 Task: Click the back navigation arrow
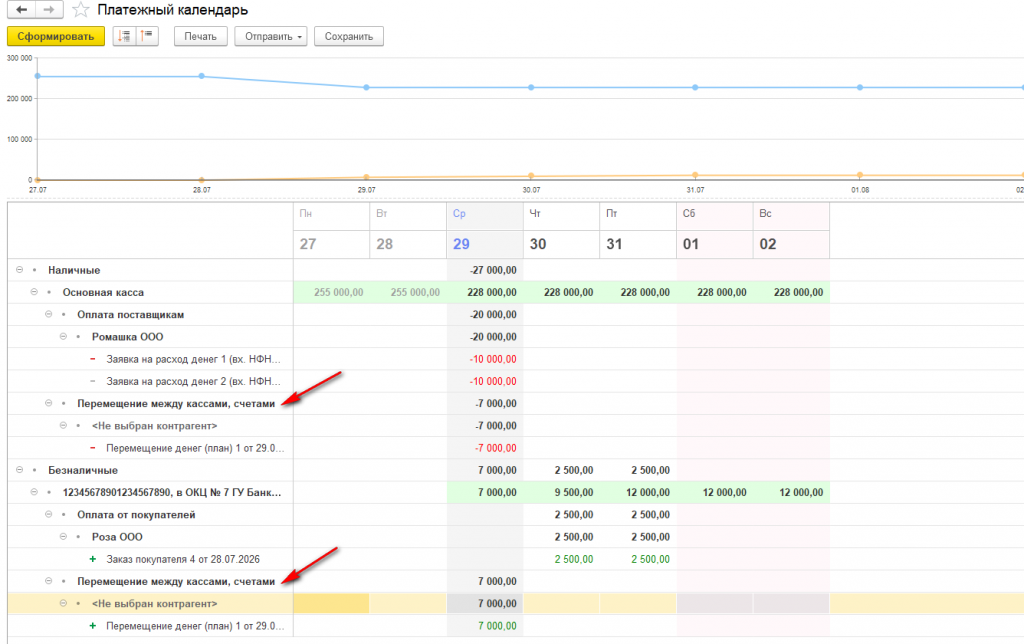(22, 10)
